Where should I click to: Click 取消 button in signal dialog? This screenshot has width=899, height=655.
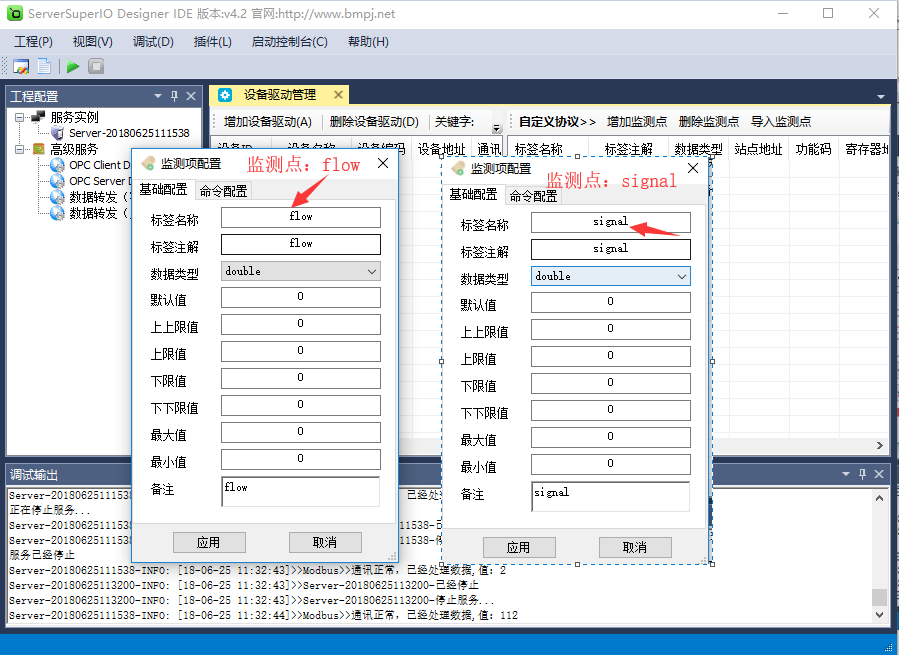pyautogui.click(x=635, y=548)
